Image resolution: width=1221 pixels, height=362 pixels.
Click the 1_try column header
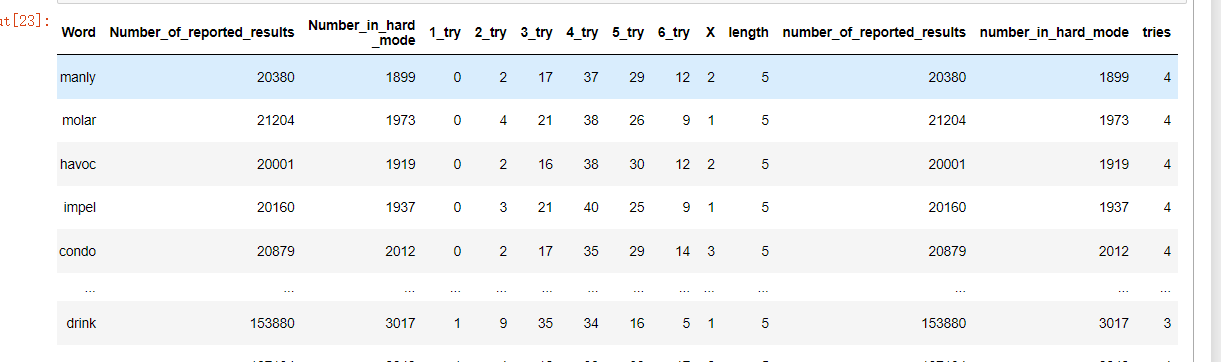pos(445,33)
